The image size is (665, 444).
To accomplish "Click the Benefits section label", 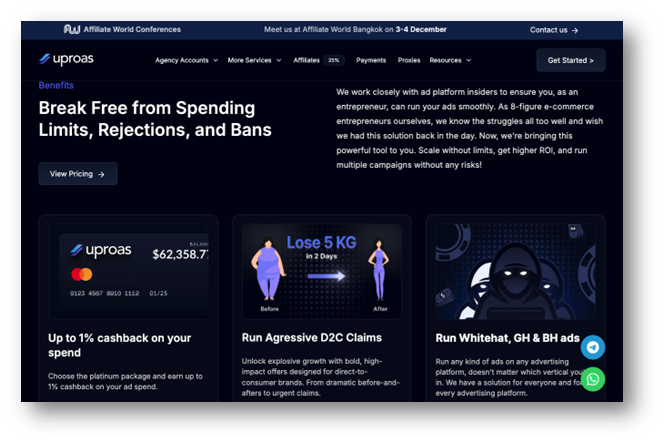I will [x=56, y=85].
